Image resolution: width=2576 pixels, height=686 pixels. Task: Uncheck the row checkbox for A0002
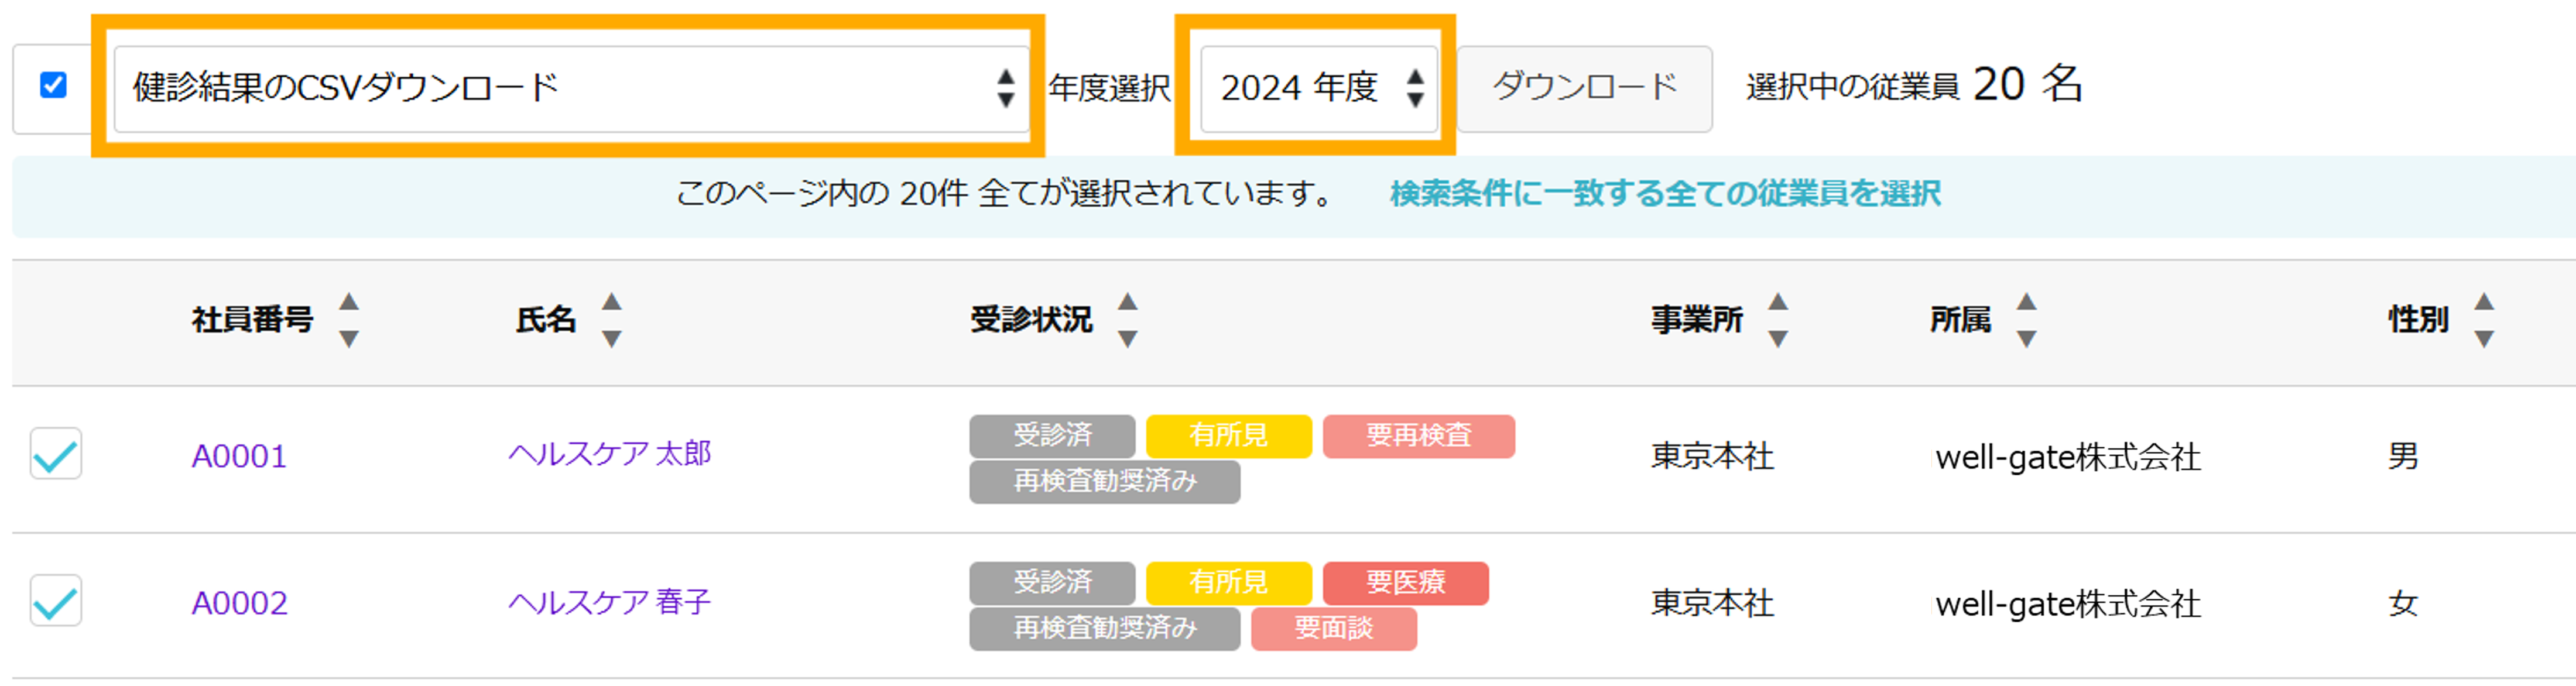coord(56,601)
